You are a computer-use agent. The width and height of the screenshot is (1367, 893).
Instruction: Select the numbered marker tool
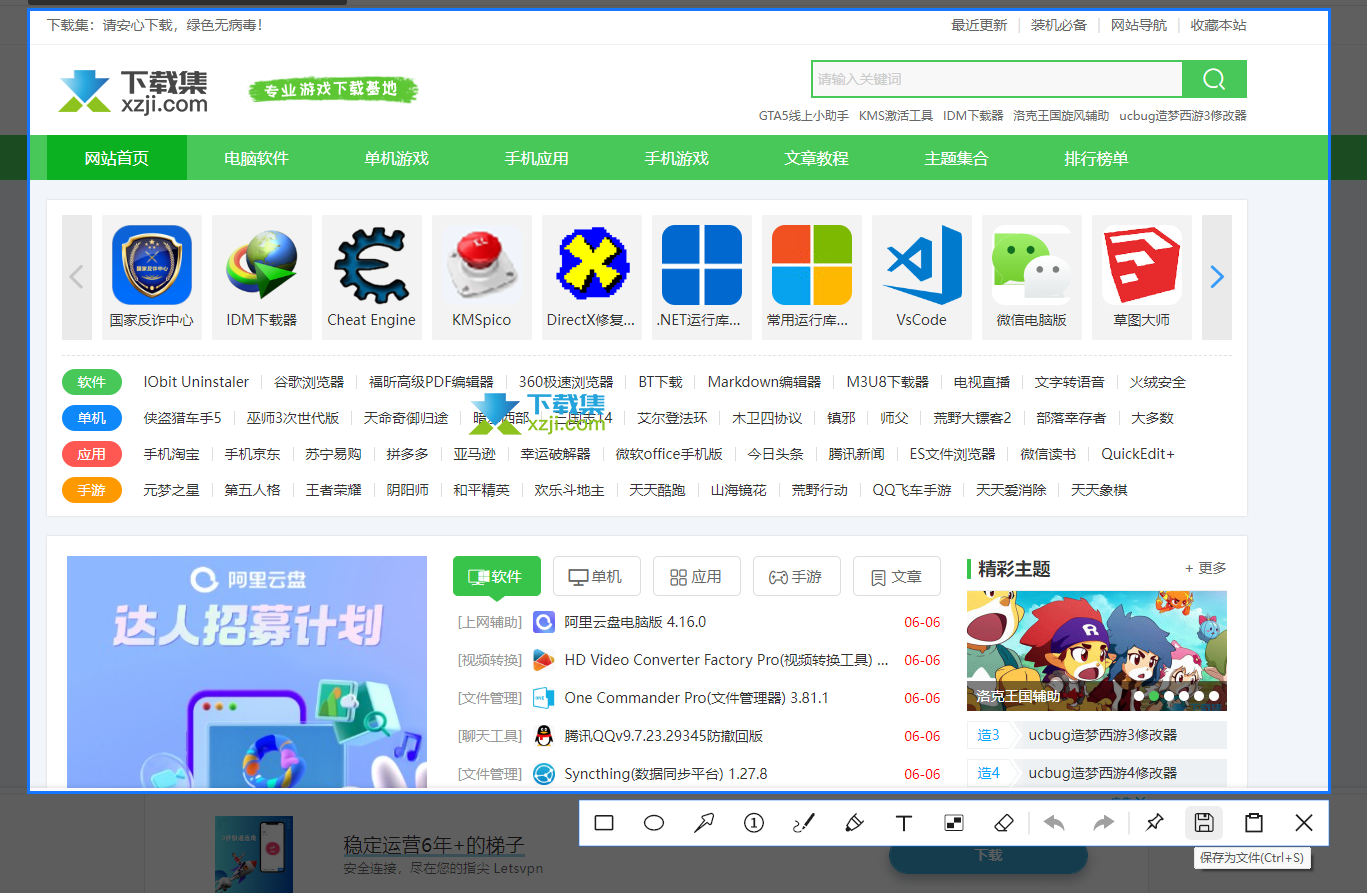tap(754, 823)
